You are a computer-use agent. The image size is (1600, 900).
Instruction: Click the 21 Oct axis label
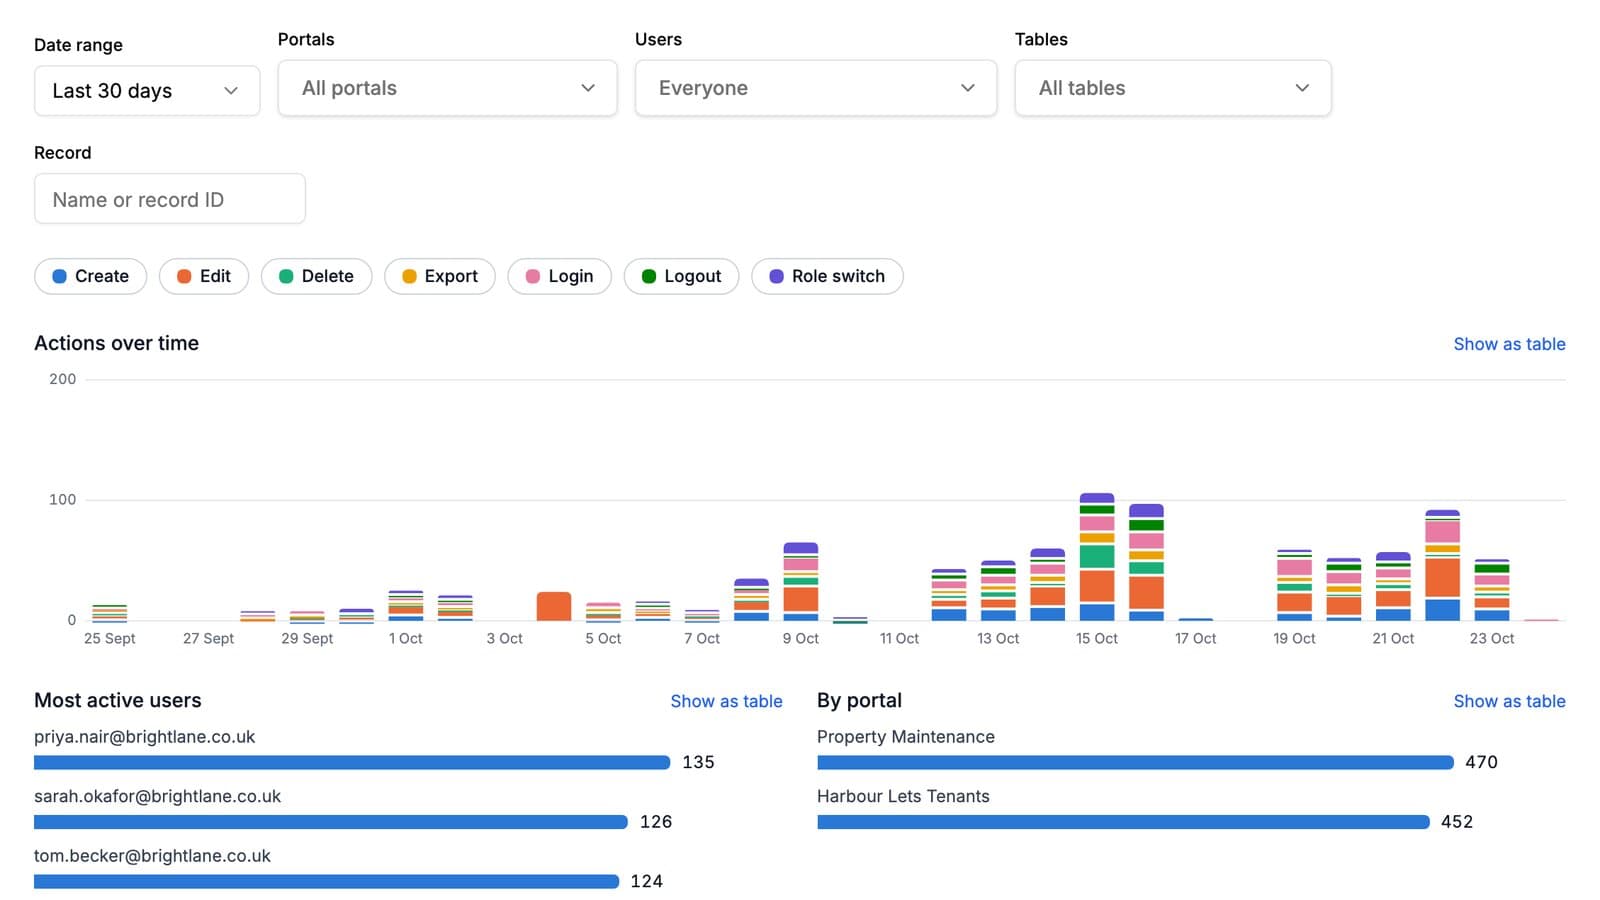pyautogui.click(x=1393, y=638)
